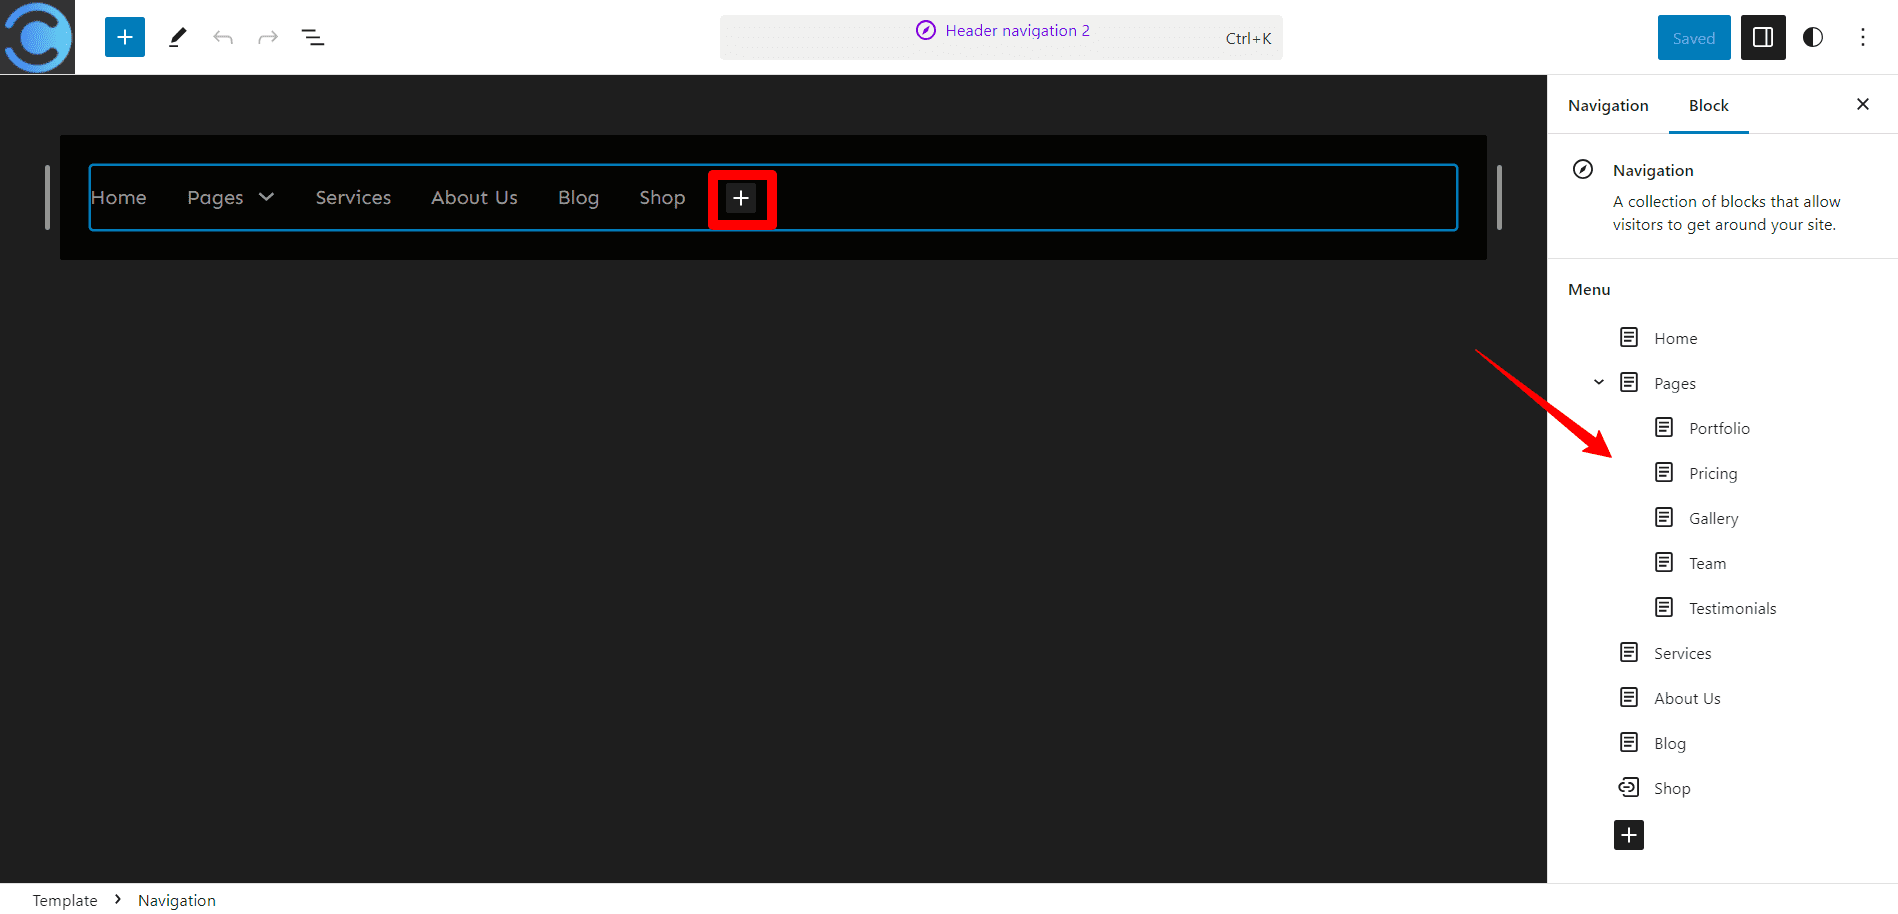
Task: Close the sidebar with the X
Action: [x=1862, y=104]
